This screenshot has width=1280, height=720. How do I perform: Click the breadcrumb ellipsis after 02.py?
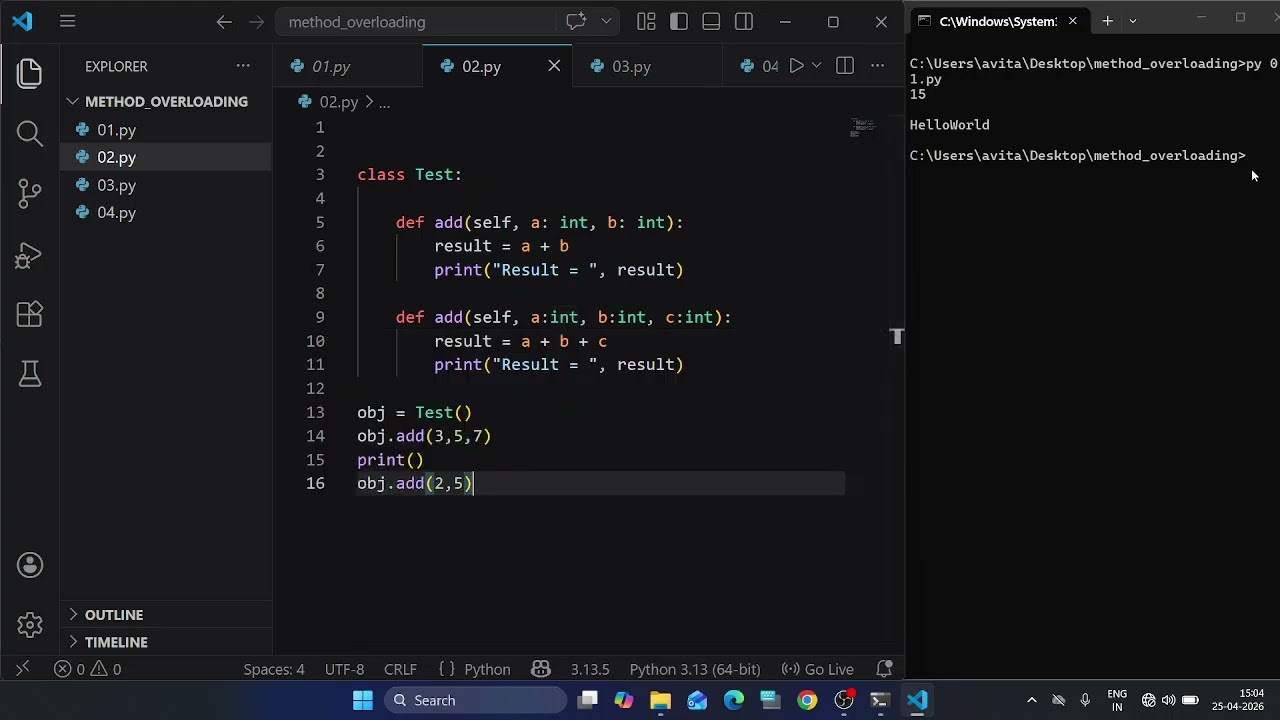(x=384, y=102)
